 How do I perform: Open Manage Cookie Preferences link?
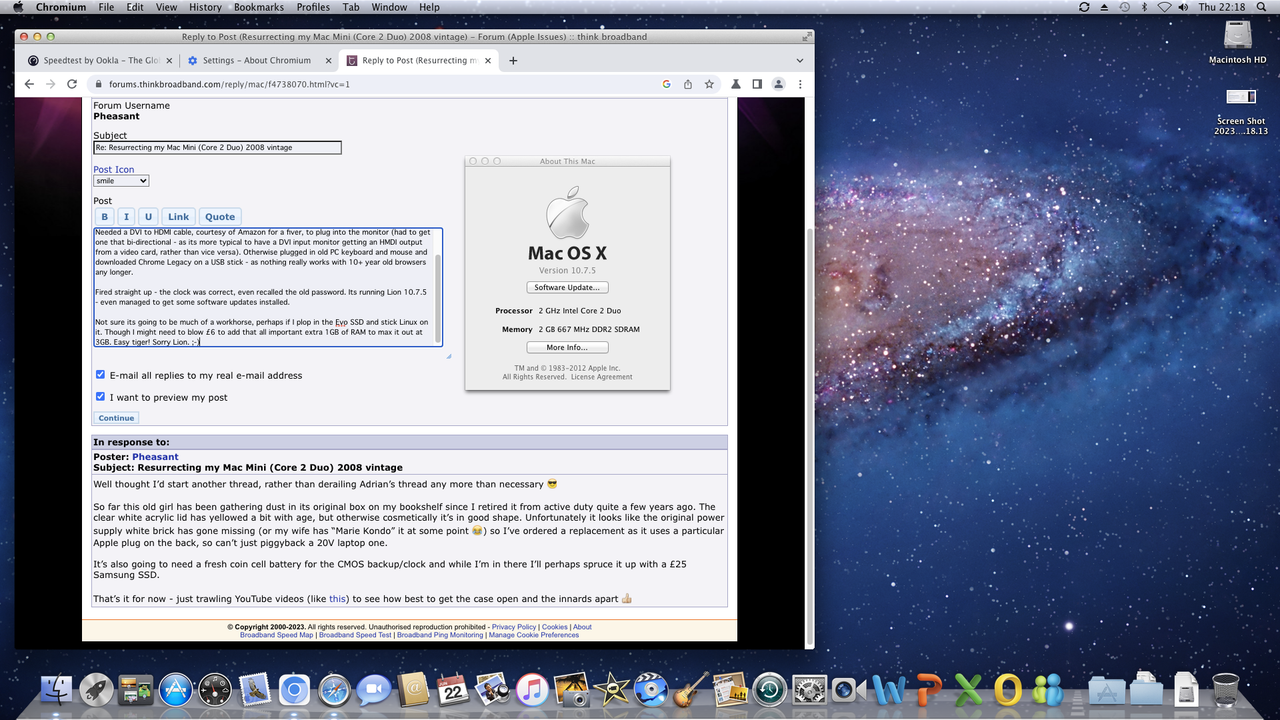pyautogui.click(x=534, y=635)
